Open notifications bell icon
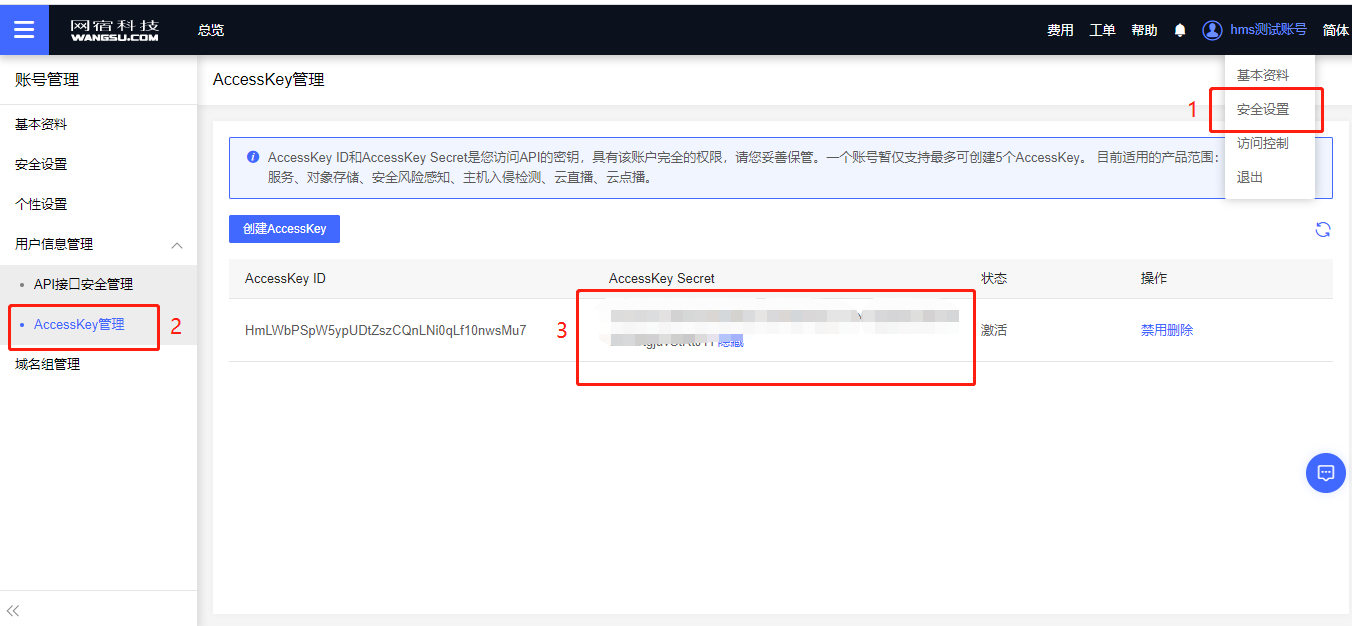Image resolution: width=1352 pixels, height=626 pixels. pyautogui.click(x=1180, y=30)
